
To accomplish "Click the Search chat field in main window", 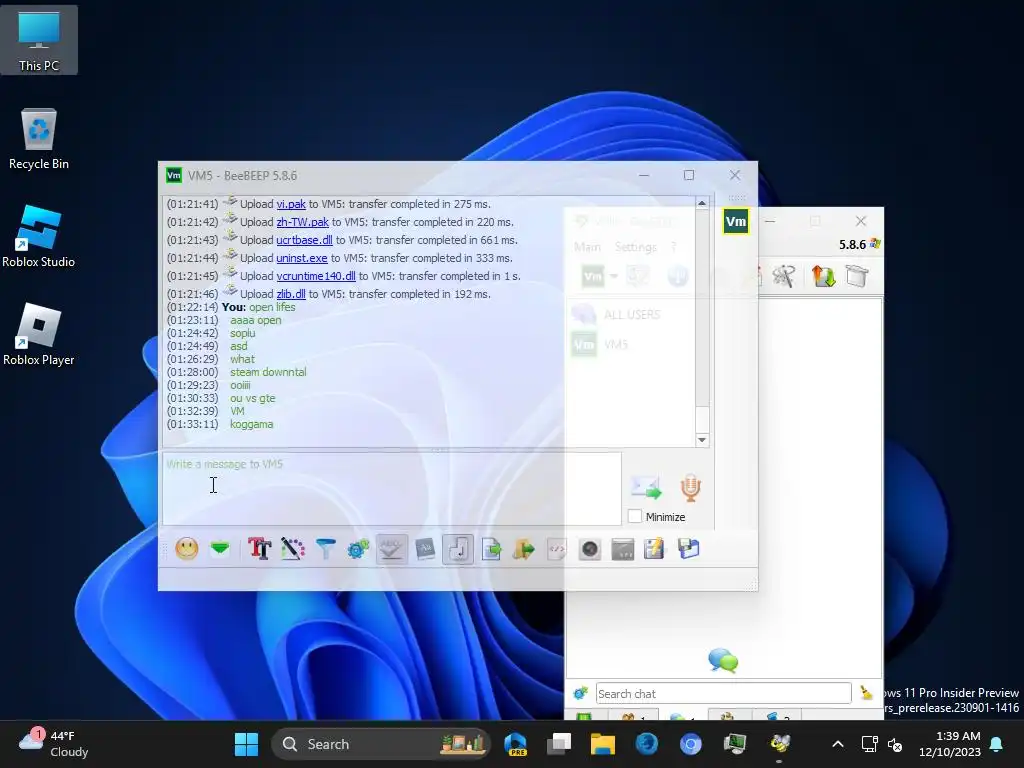I will (x=723, y=694).
